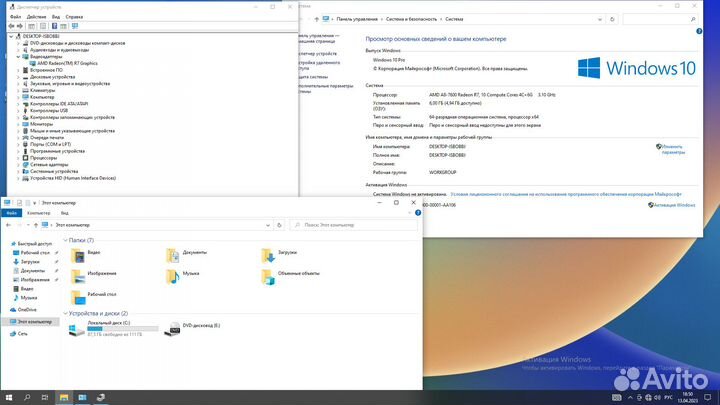
Task: Expand DVD-дисководы и дисководы компакт-дисков node
Action: pos(18,43)
